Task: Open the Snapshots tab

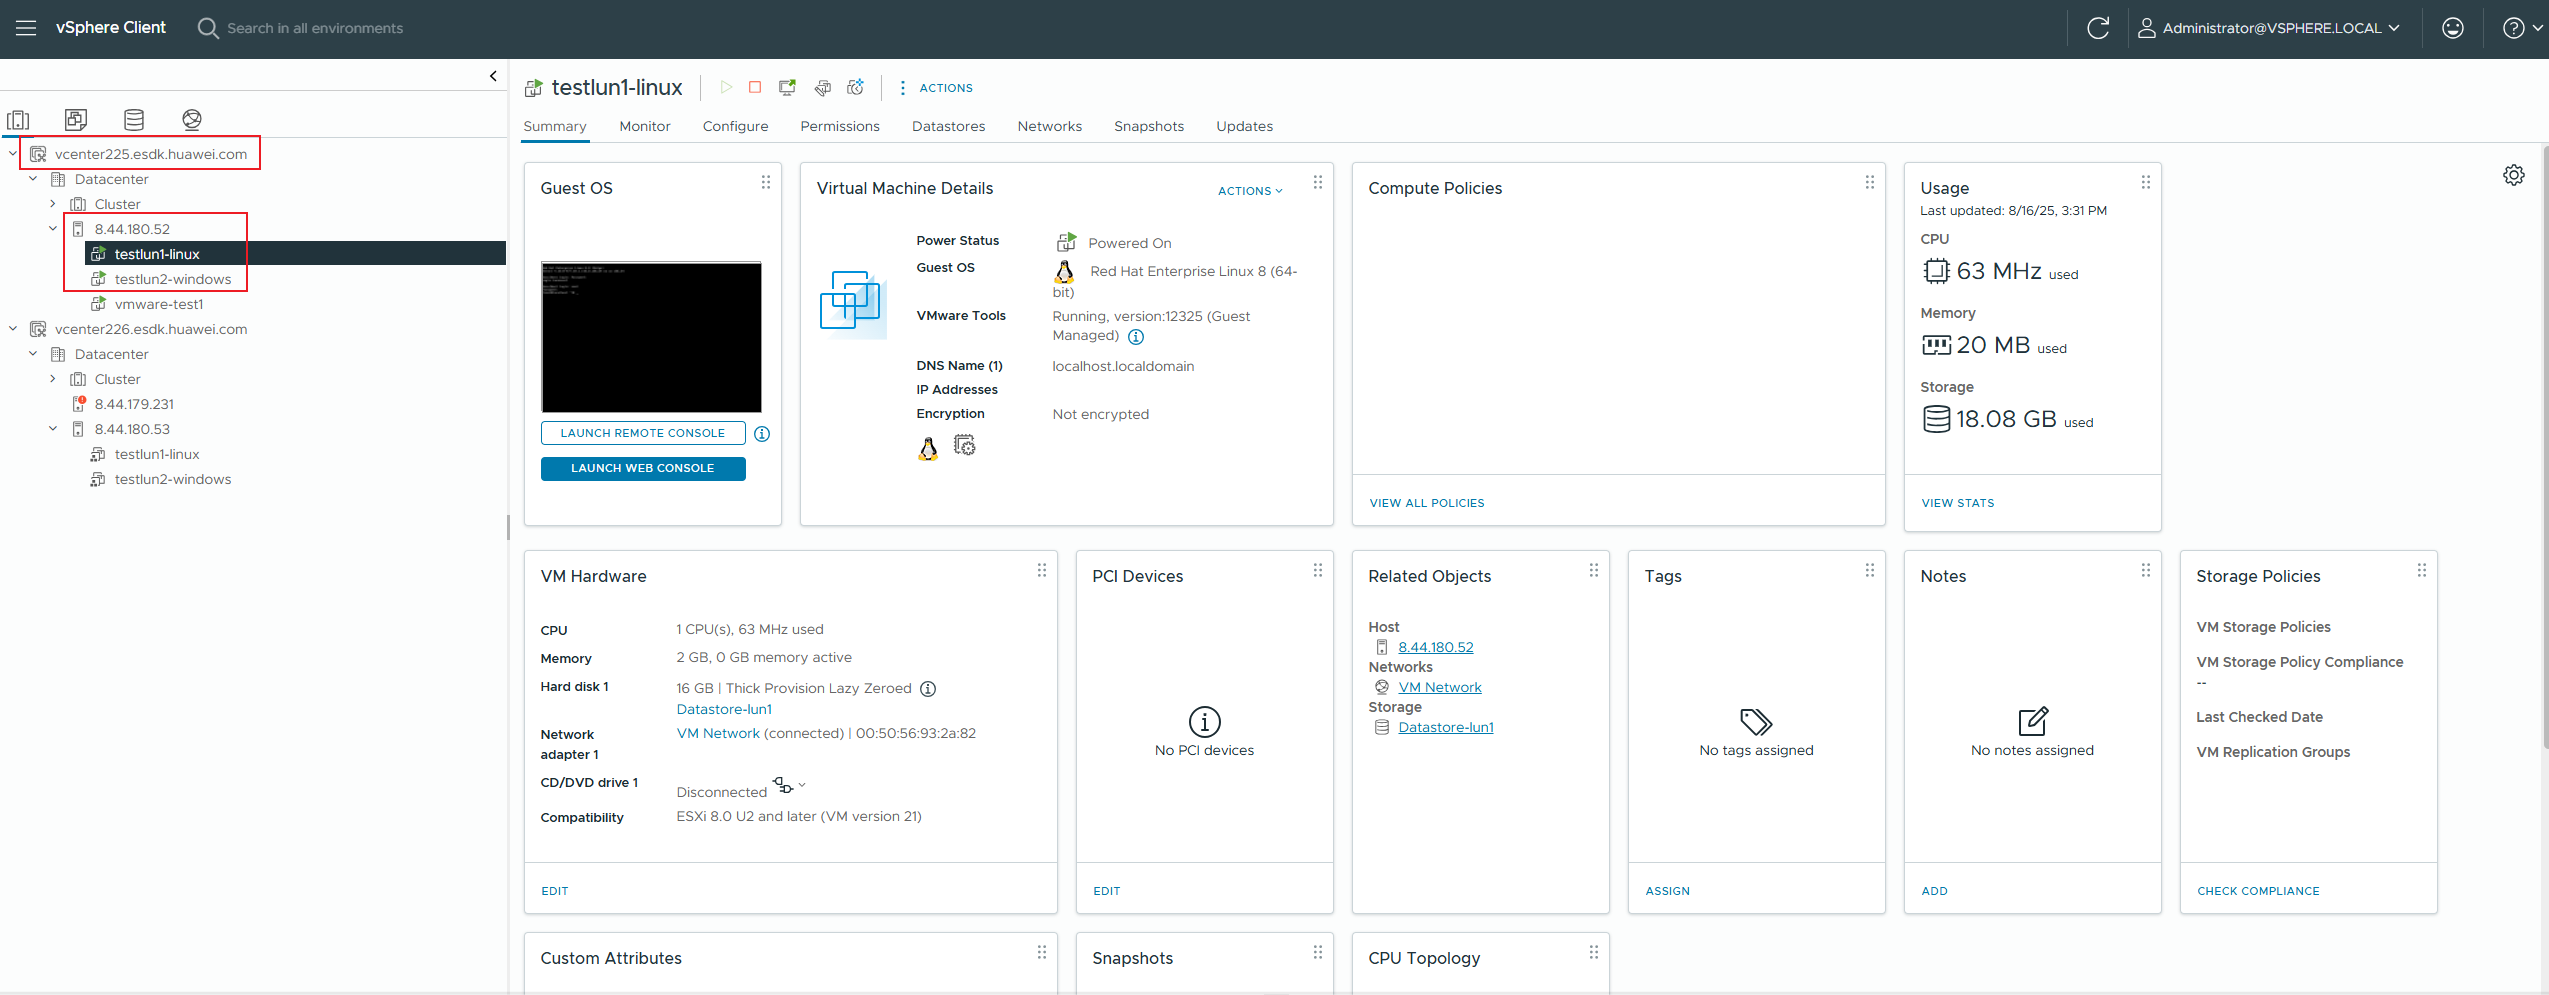Action: click(1149, 127)
